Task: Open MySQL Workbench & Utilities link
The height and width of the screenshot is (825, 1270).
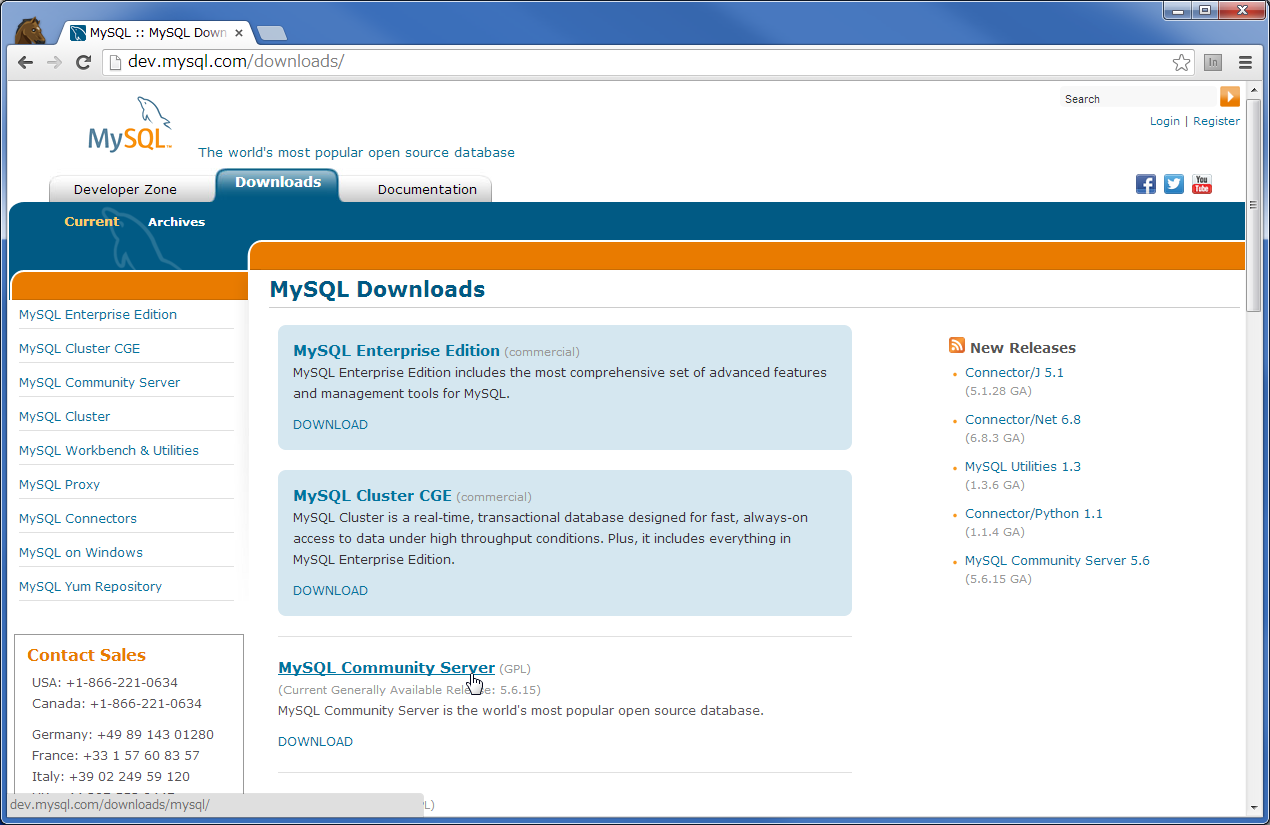Action: tap(109, 450)
